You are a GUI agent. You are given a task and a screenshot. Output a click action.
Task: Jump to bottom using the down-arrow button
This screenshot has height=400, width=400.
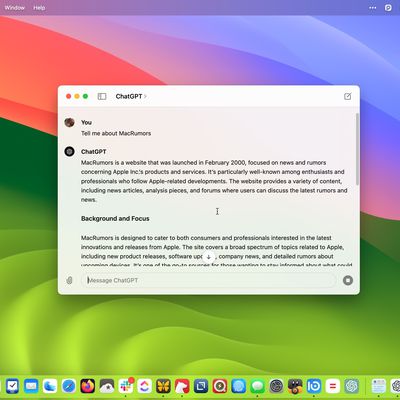click(209, 257)
